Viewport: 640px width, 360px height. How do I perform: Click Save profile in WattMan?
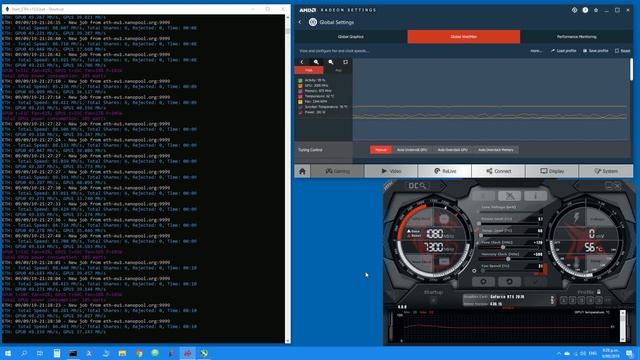[x=596, y=51]
